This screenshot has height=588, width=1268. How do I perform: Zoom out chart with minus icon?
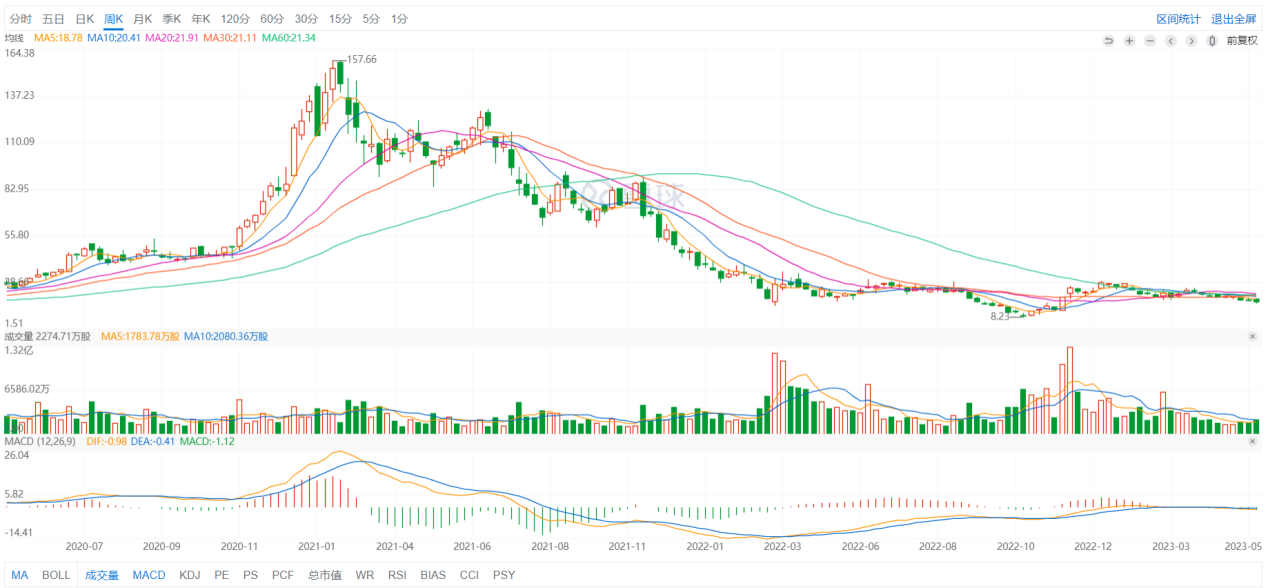(1150, 40)
